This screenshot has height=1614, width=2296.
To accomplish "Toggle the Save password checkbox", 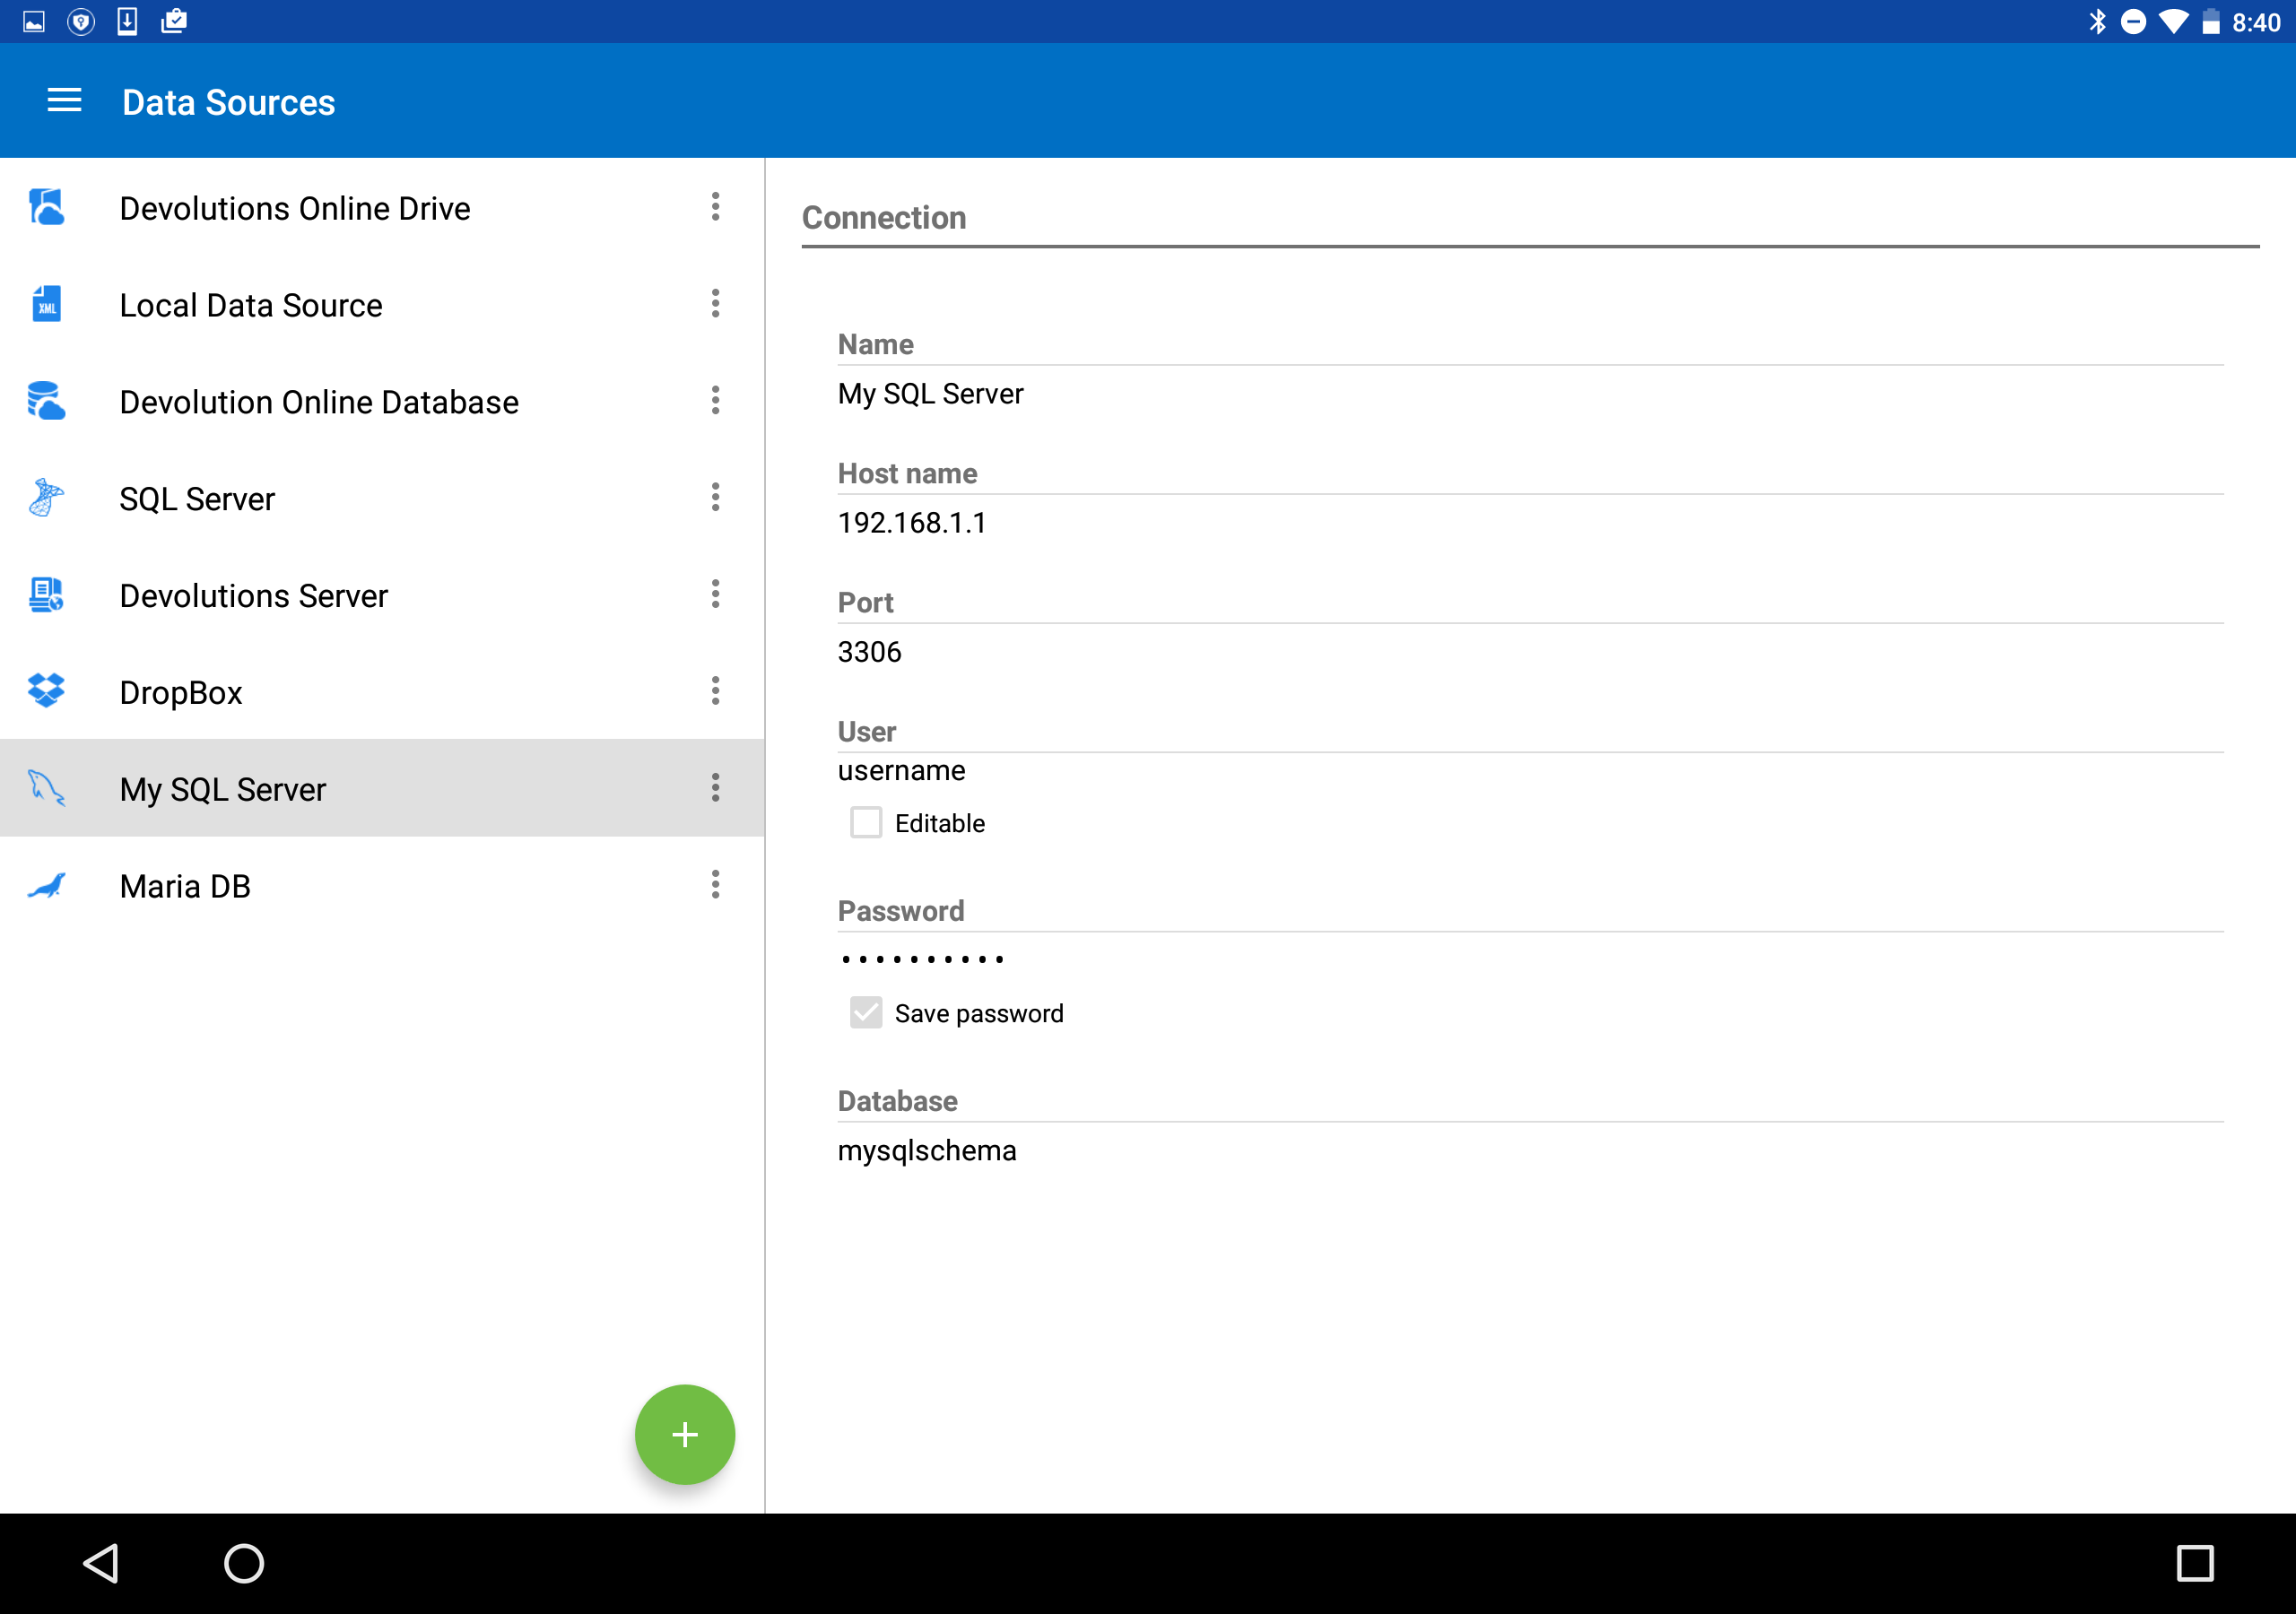I will point(866,1013).
